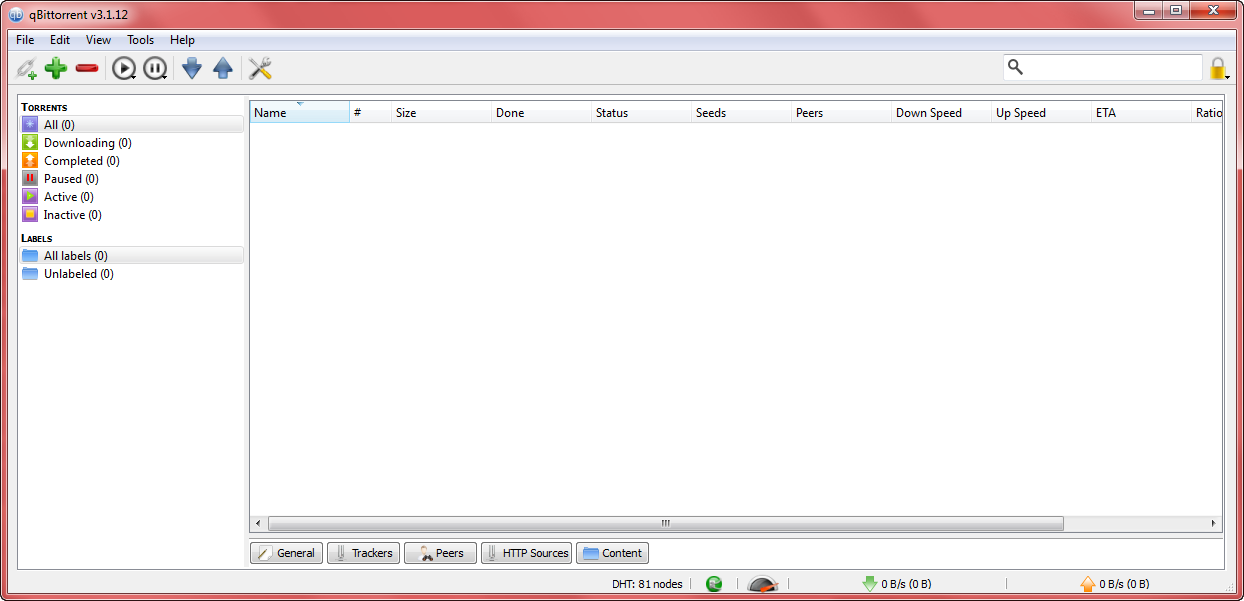Toggle alternative speed limits speedometer icon
Screen dimensions: 1244x601
[762, 584]
